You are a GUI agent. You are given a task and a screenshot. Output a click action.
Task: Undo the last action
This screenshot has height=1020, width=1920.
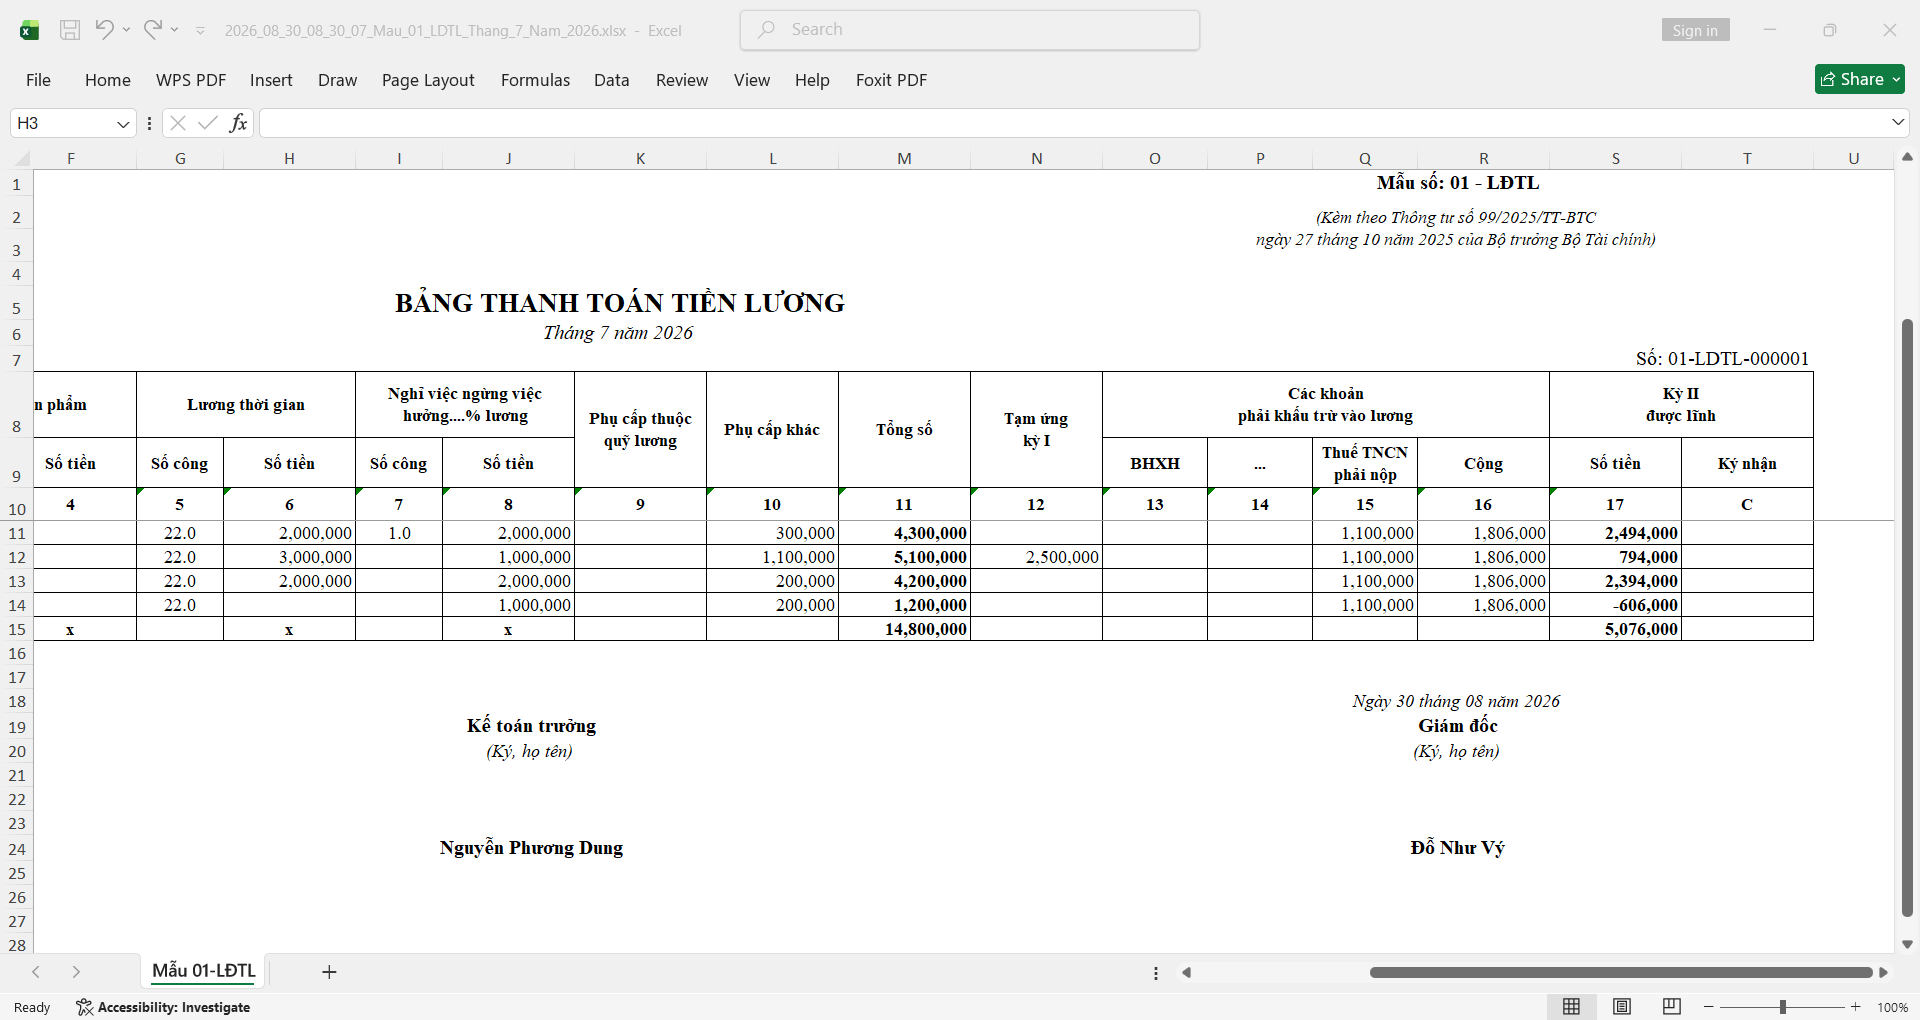point(104,30)
